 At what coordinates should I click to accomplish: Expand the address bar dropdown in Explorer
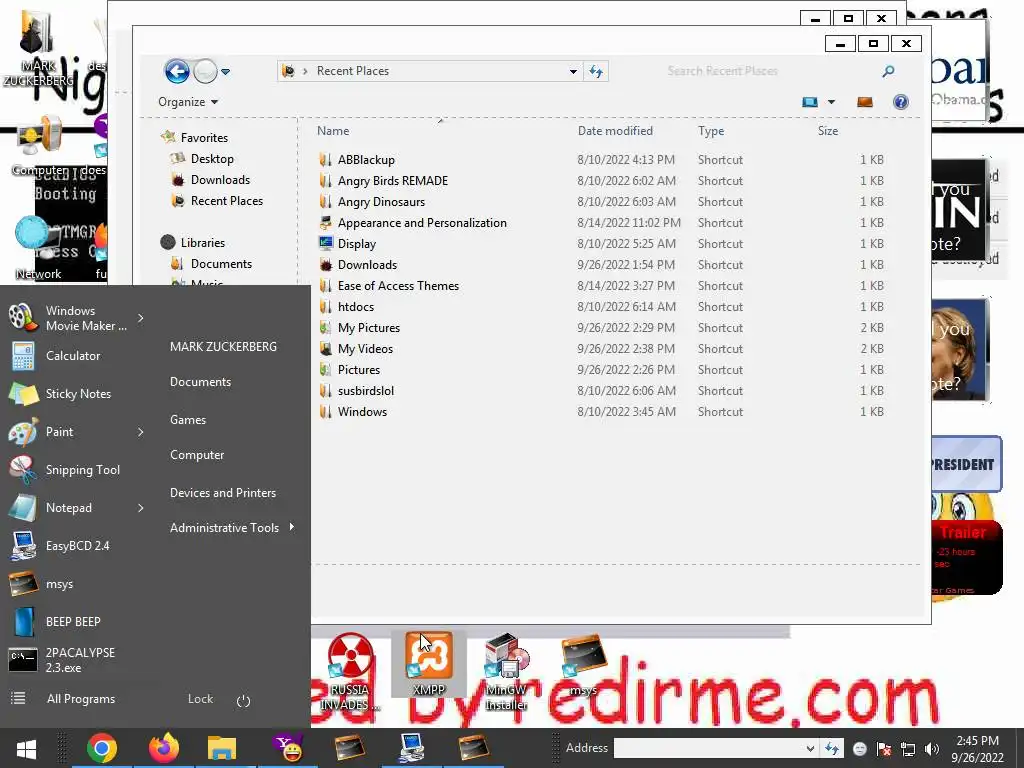pyautogui.click(x=573, y=71)
